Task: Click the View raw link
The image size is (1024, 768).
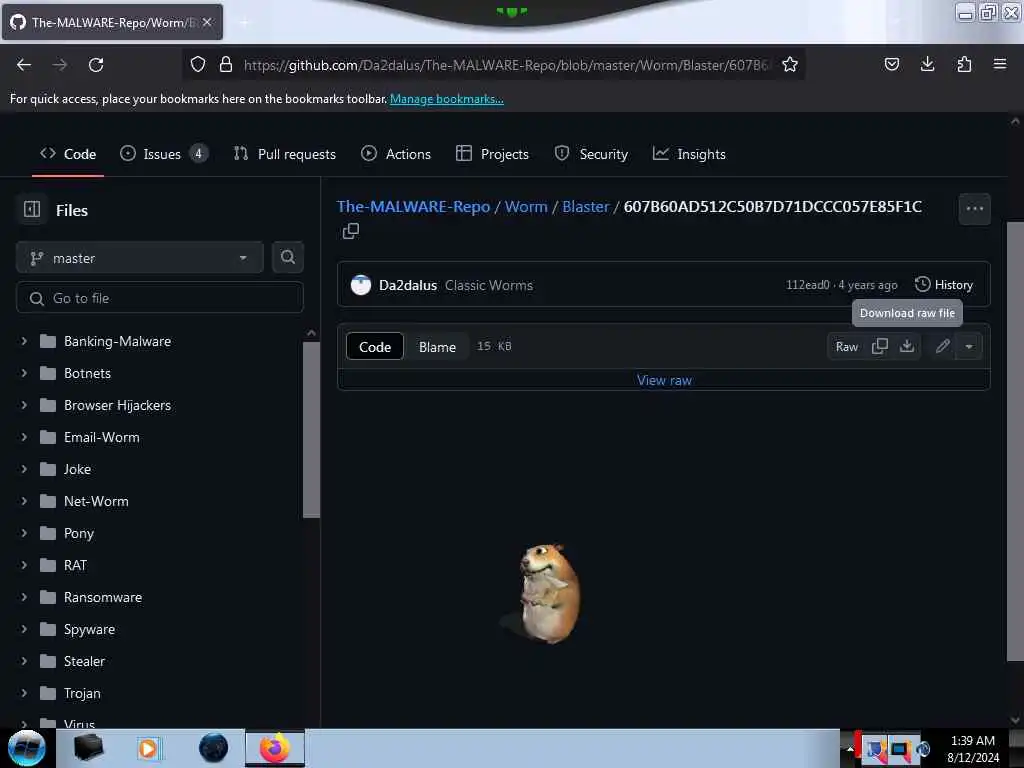Action: pos(664,380)
